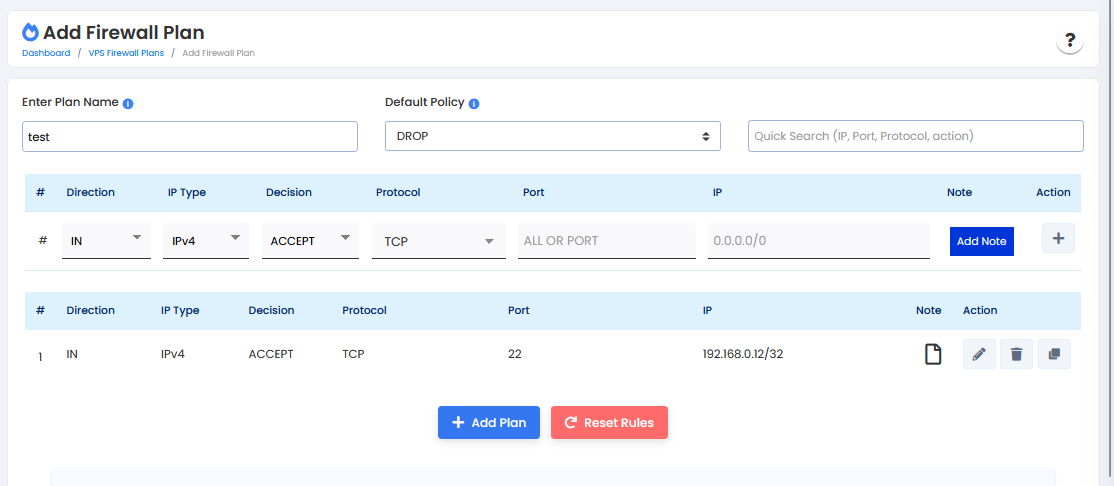Viewport: 1114px width, 486px height.
Task: Click the info icon next to Enter Plan Name
Action: 128,103
